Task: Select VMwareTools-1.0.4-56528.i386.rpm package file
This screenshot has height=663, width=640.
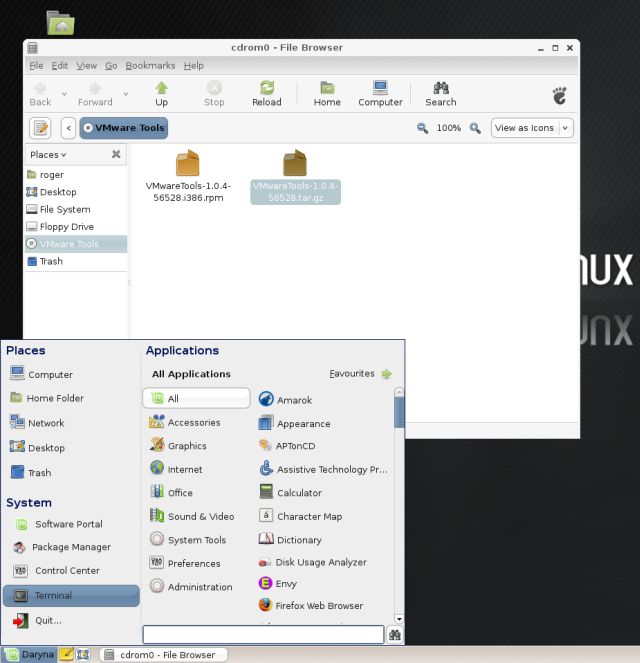Action: (x=188, y=176)
